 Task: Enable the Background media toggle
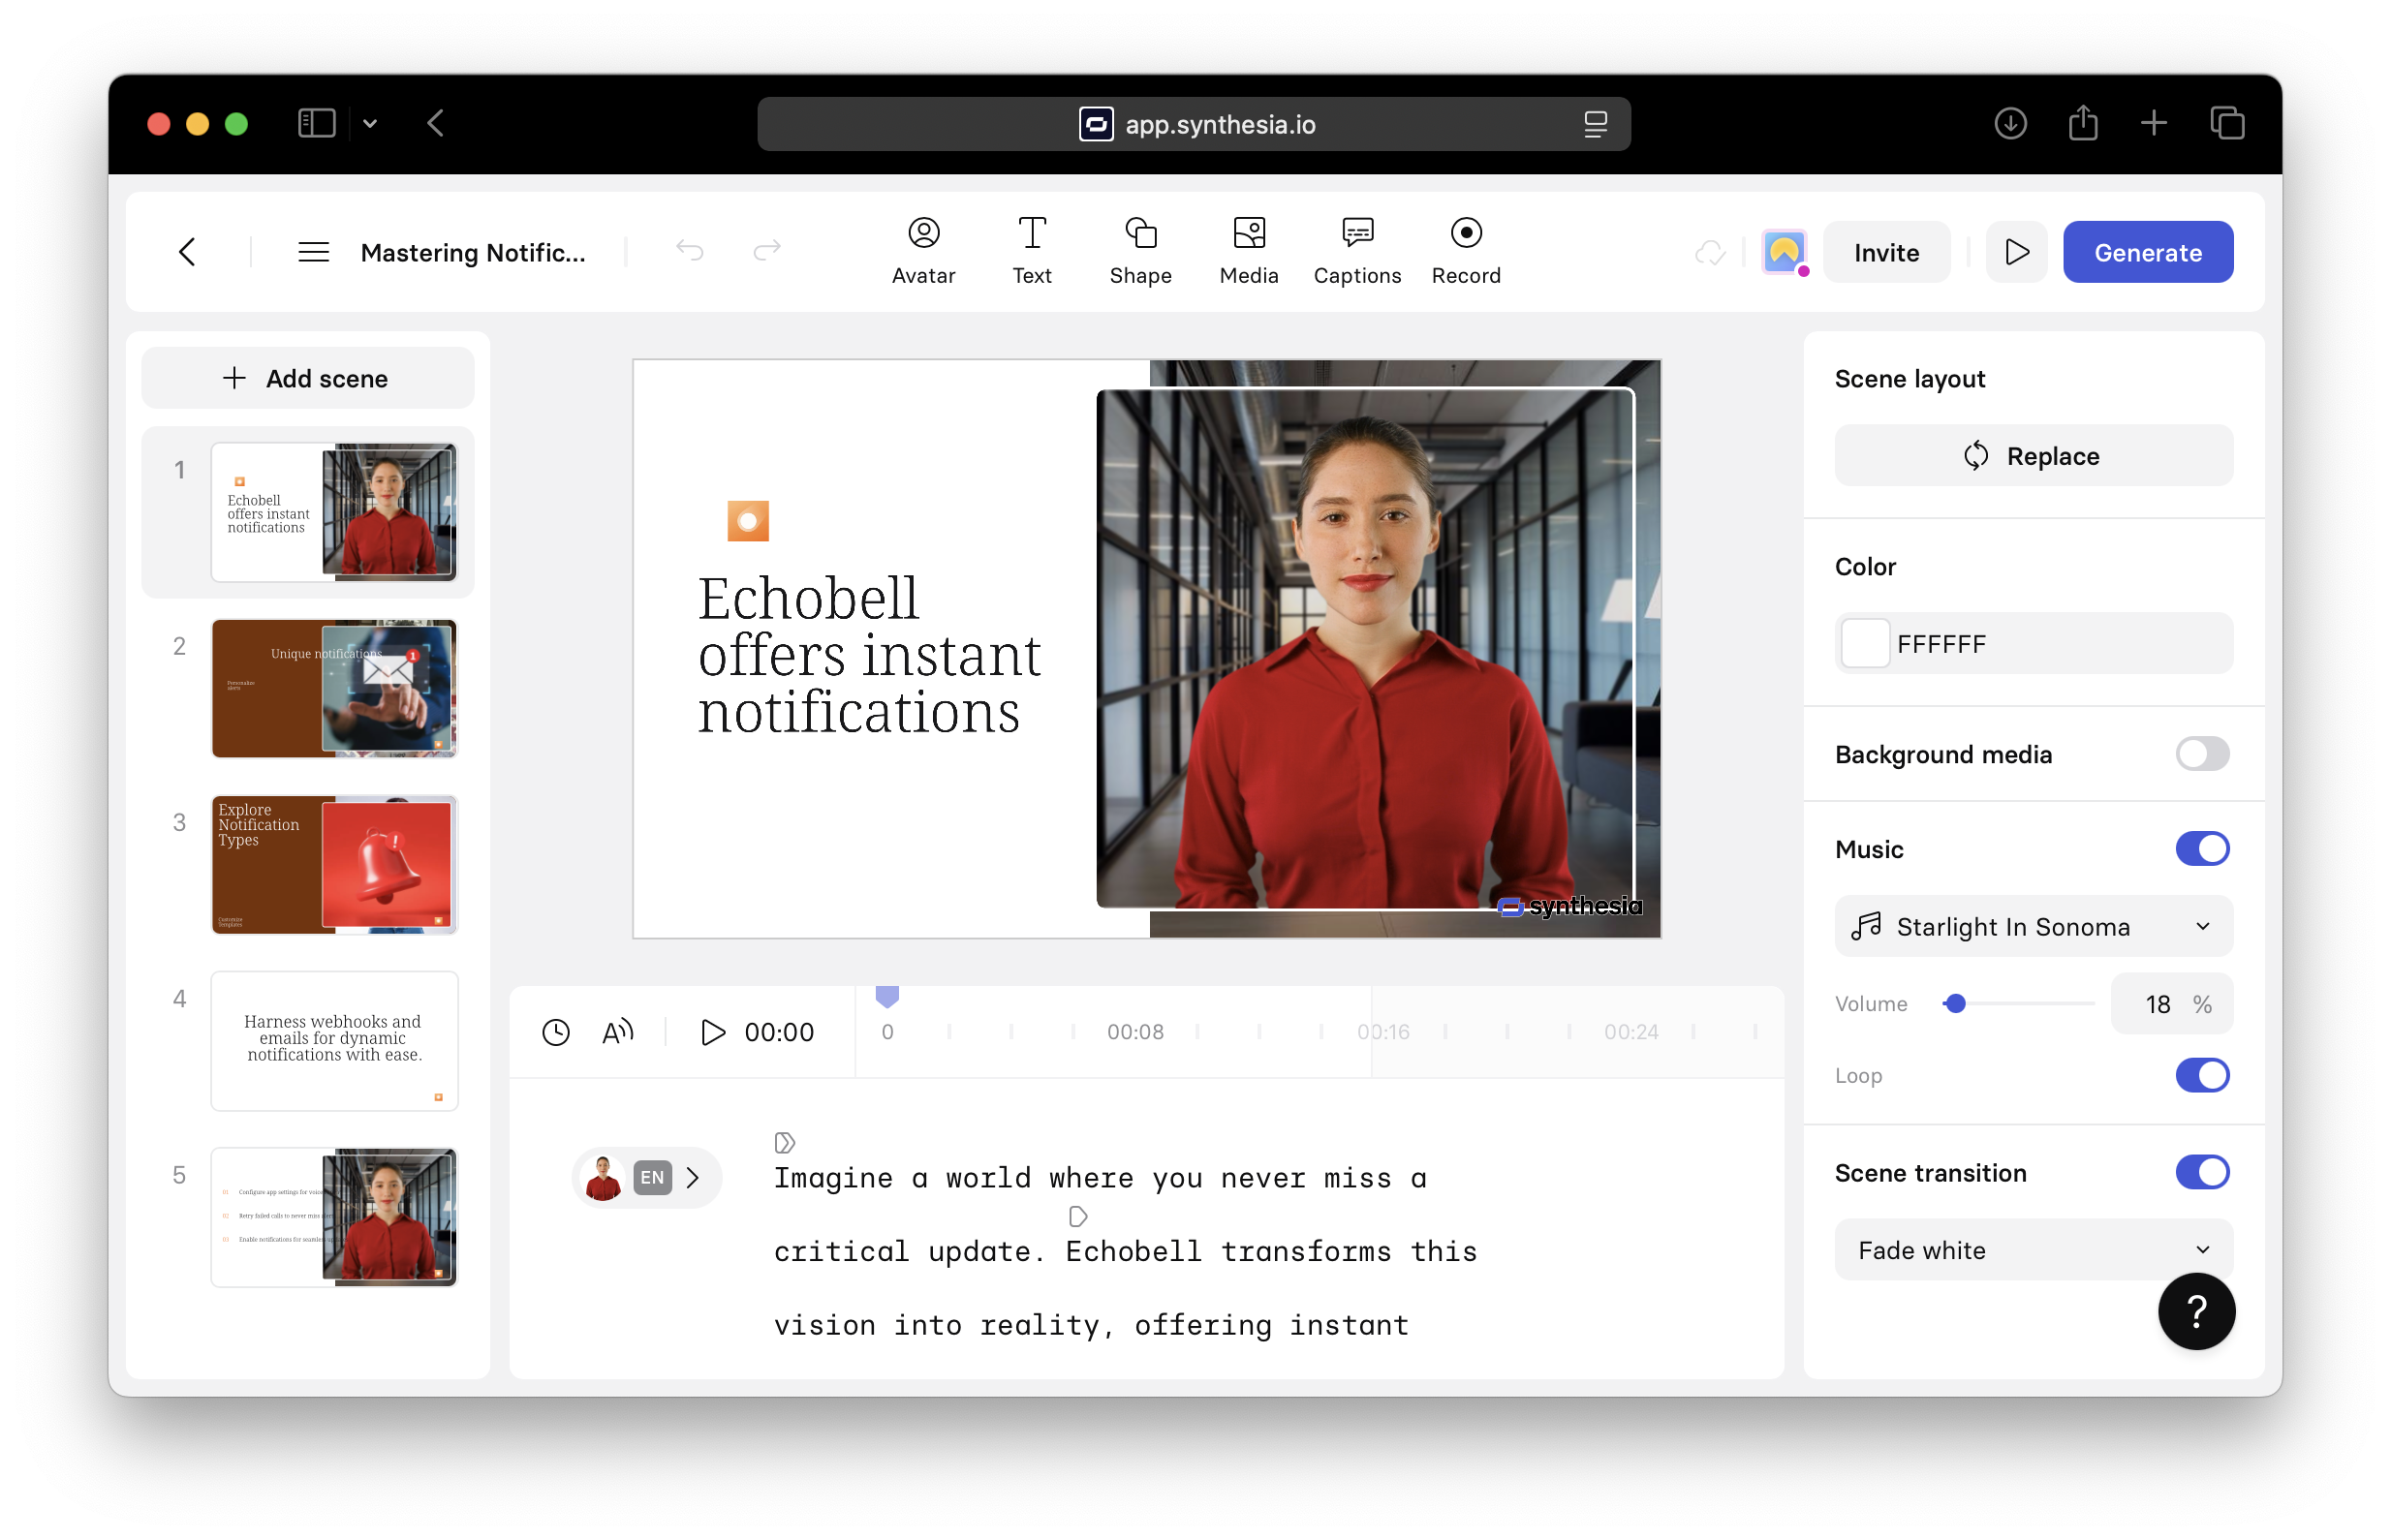(2201, 754)
